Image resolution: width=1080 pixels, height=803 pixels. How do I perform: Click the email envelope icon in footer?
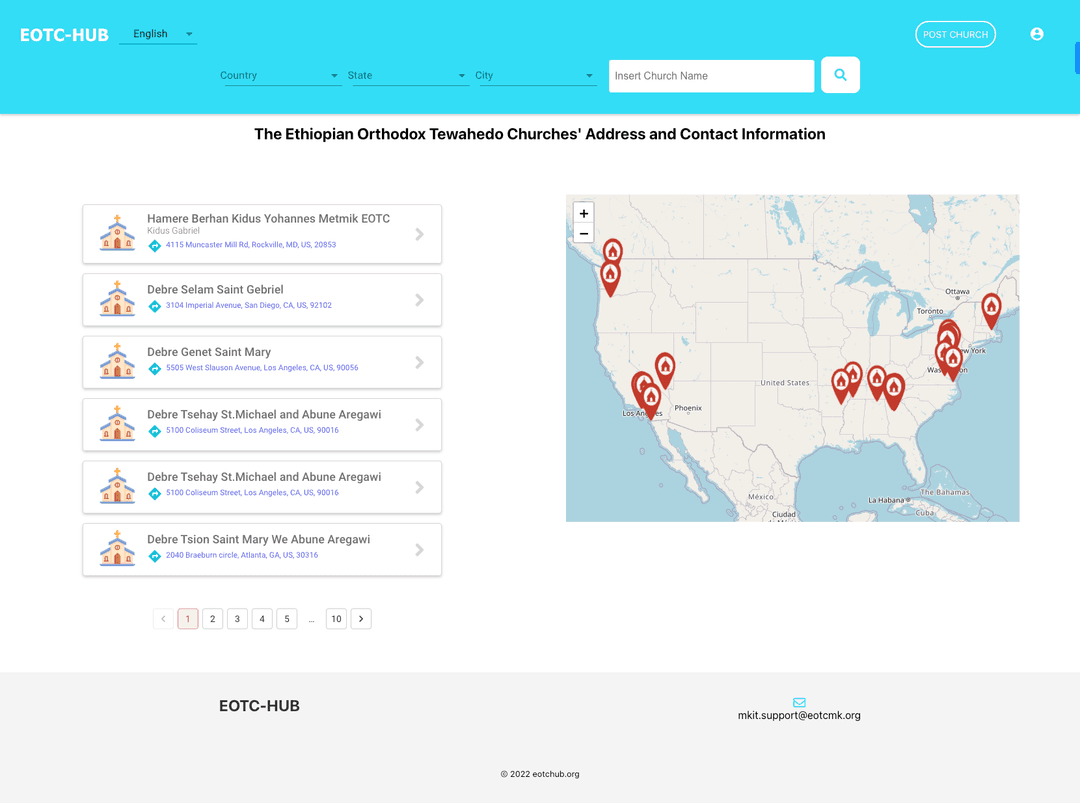point(799,702)
